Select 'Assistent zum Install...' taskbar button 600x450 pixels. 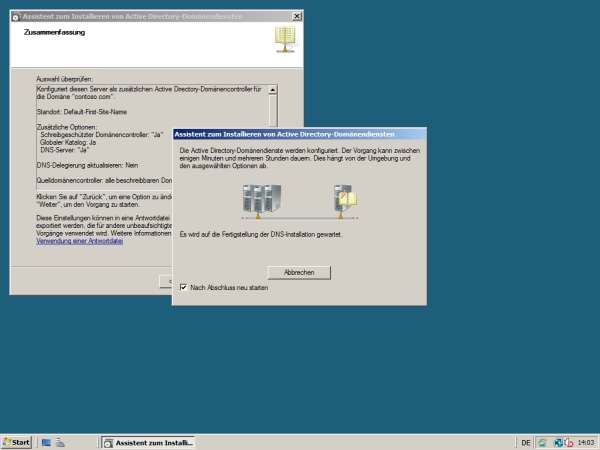(148, 443)
